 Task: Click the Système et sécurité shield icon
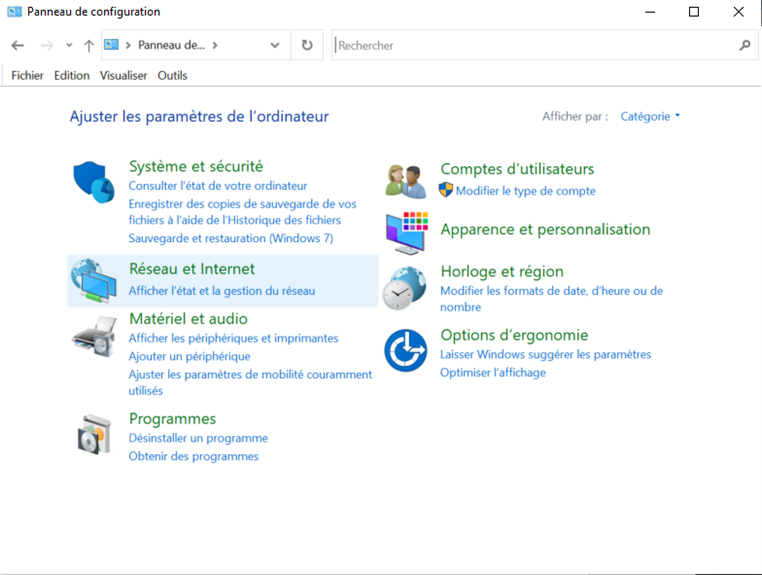(95, 182)
